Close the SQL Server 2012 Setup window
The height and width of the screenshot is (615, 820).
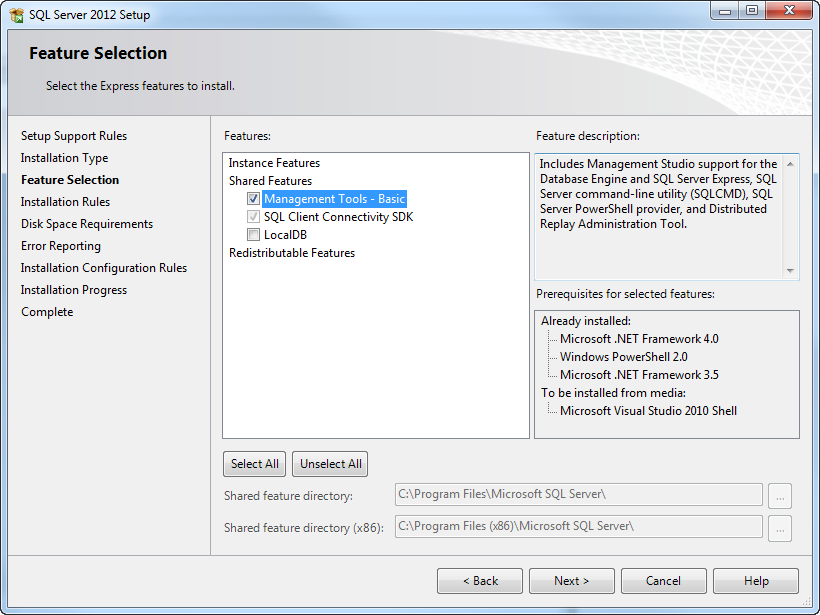pos(790,11)
